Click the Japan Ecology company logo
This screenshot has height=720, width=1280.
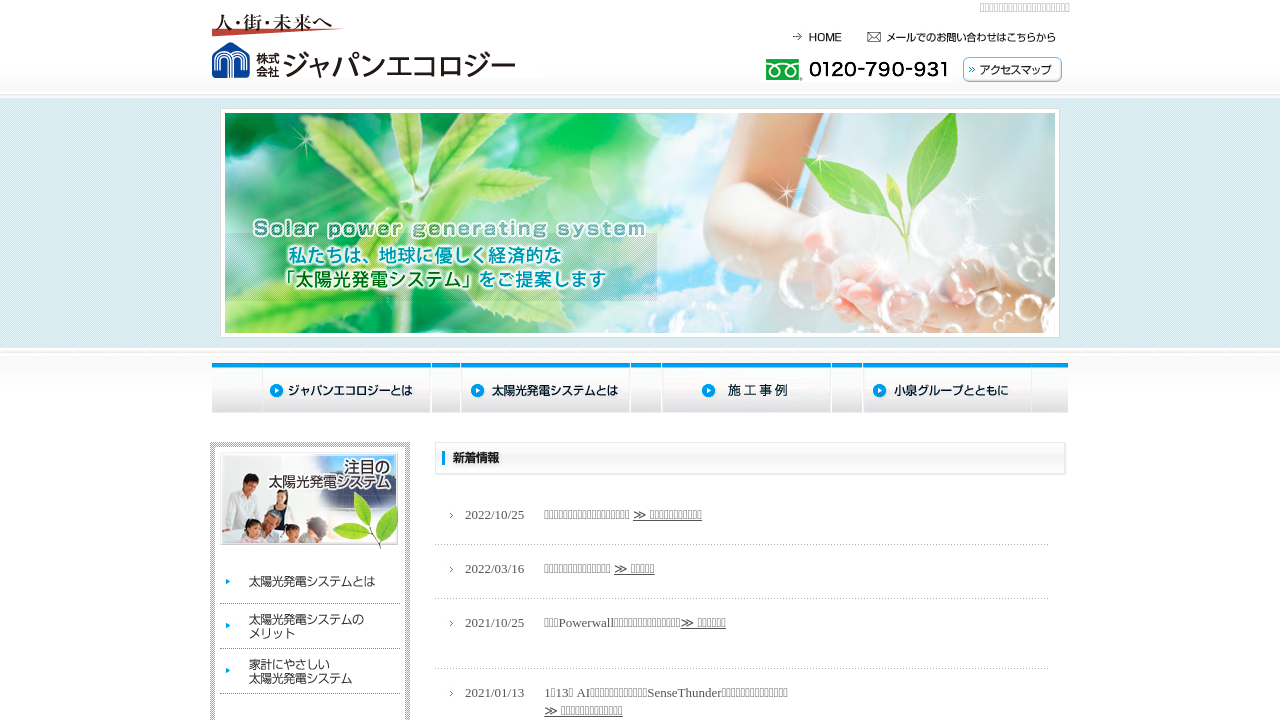pos(364,60)
